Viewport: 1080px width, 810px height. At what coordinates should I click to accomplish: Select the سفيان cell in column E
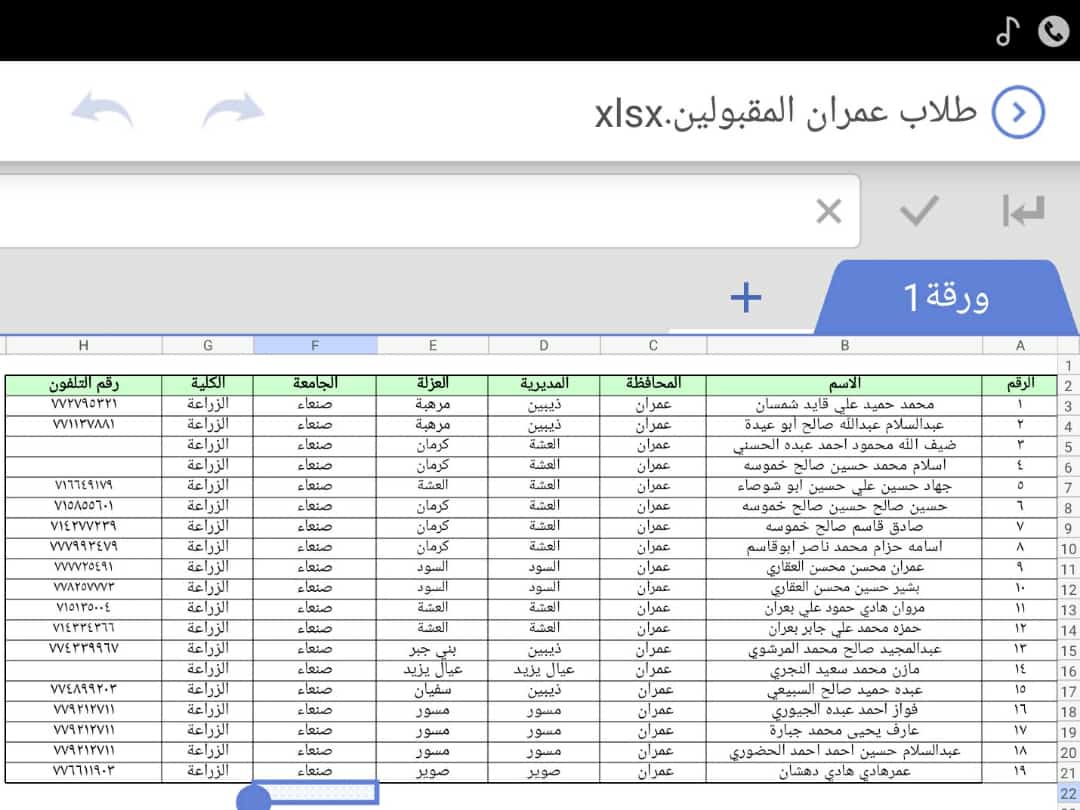tap(433, 689)
